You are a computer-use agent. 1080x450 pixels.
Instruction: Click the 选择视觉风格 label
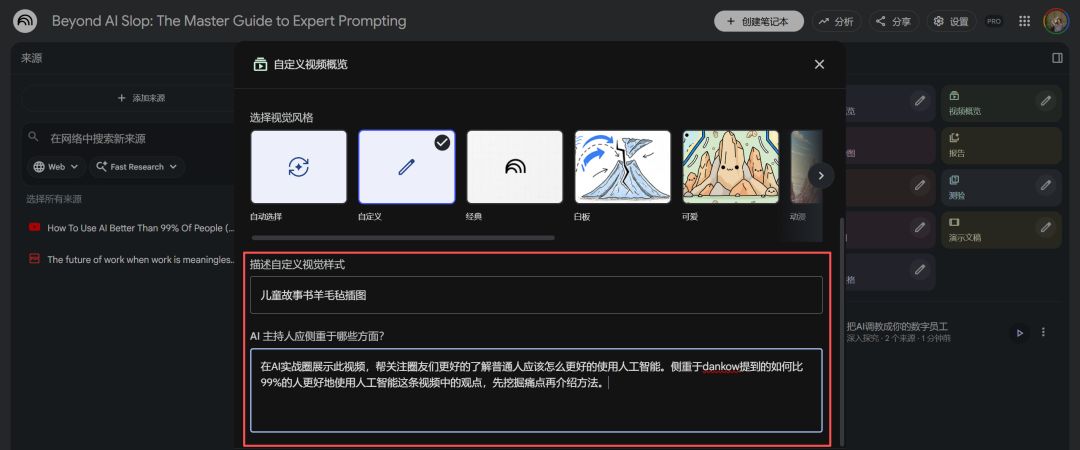point(282,118)
